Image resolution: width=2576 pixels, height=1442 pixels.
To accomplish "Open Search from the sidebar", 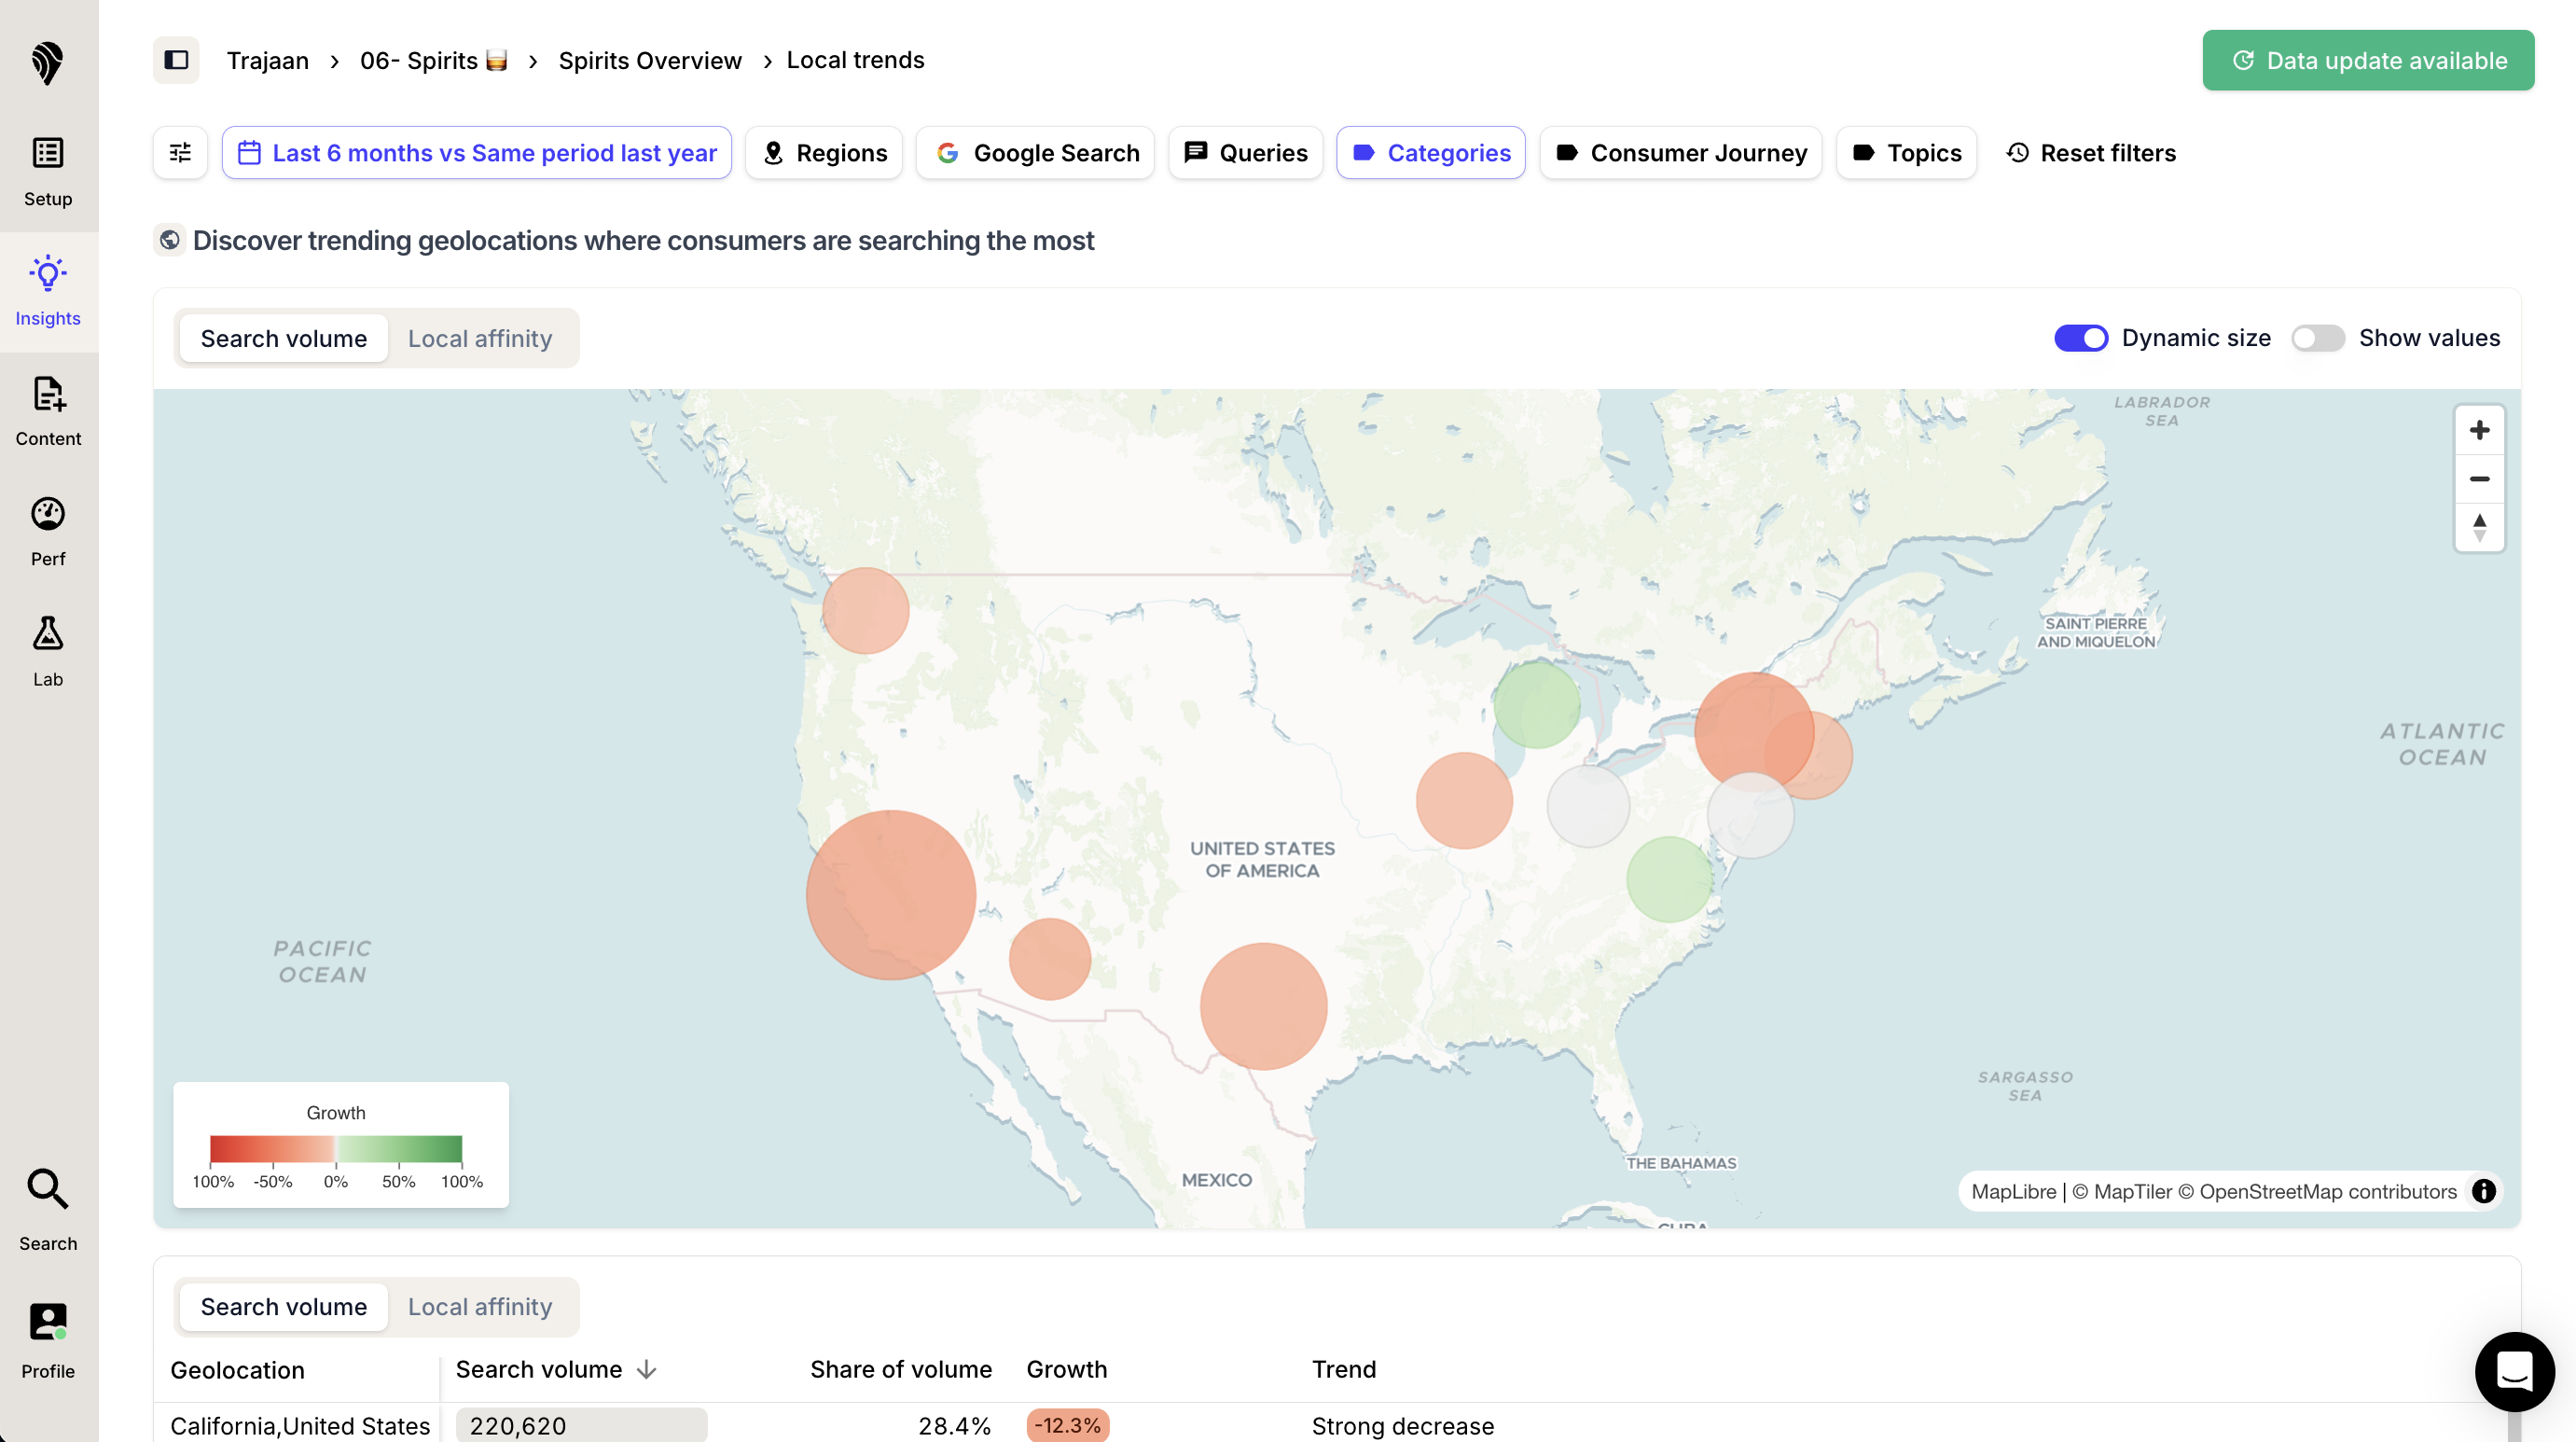I will pos(47,1210).
